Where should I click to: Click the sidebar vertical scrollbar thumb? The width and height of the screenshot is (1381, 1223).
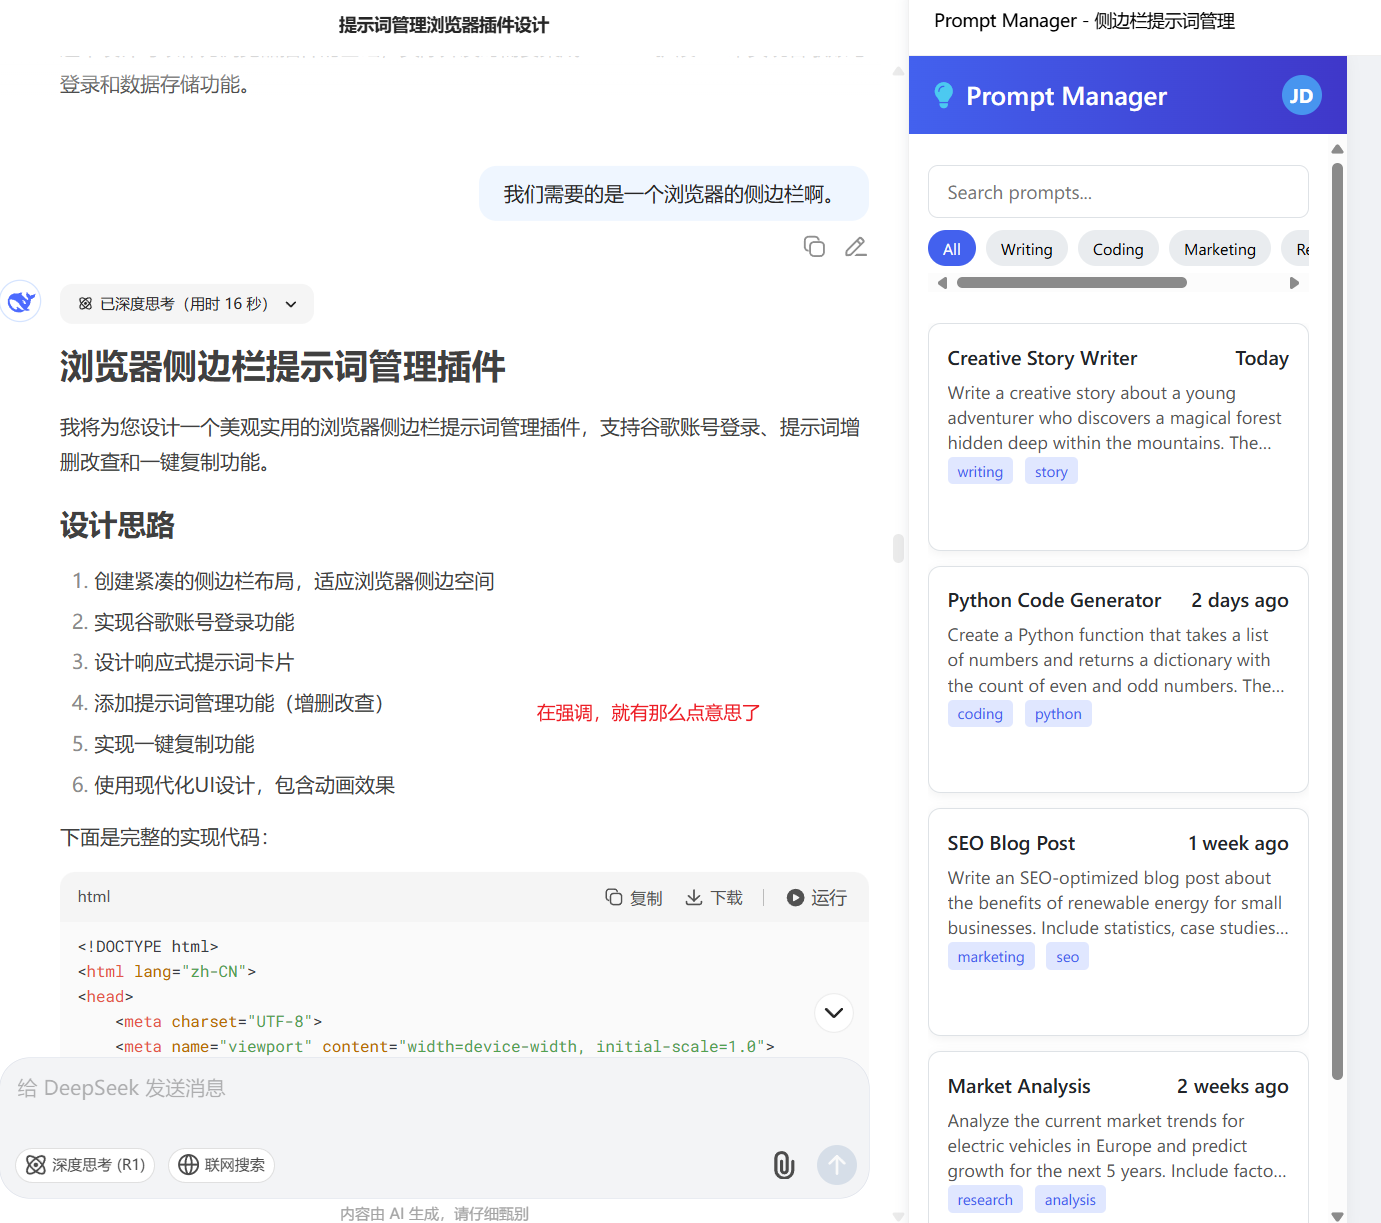[1338, 621]
